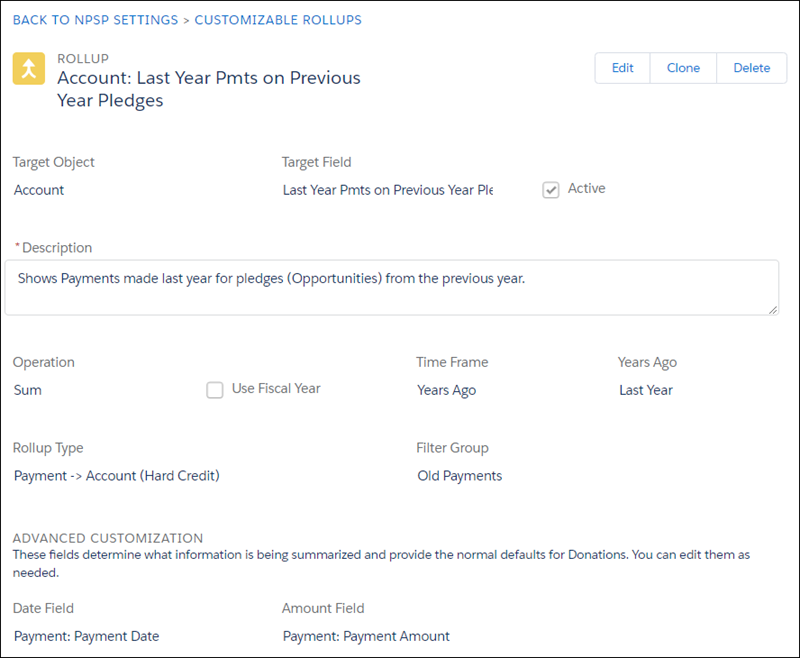The height and width of the screenshot is (658, 800).
Task: Click the Advanced Customization heading
Action: [108, 538]
